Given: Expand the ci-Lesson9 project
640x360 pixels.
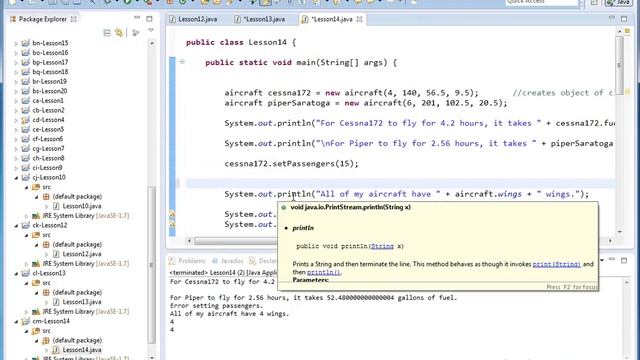Looking at the screenshot, I should (16, 168).
